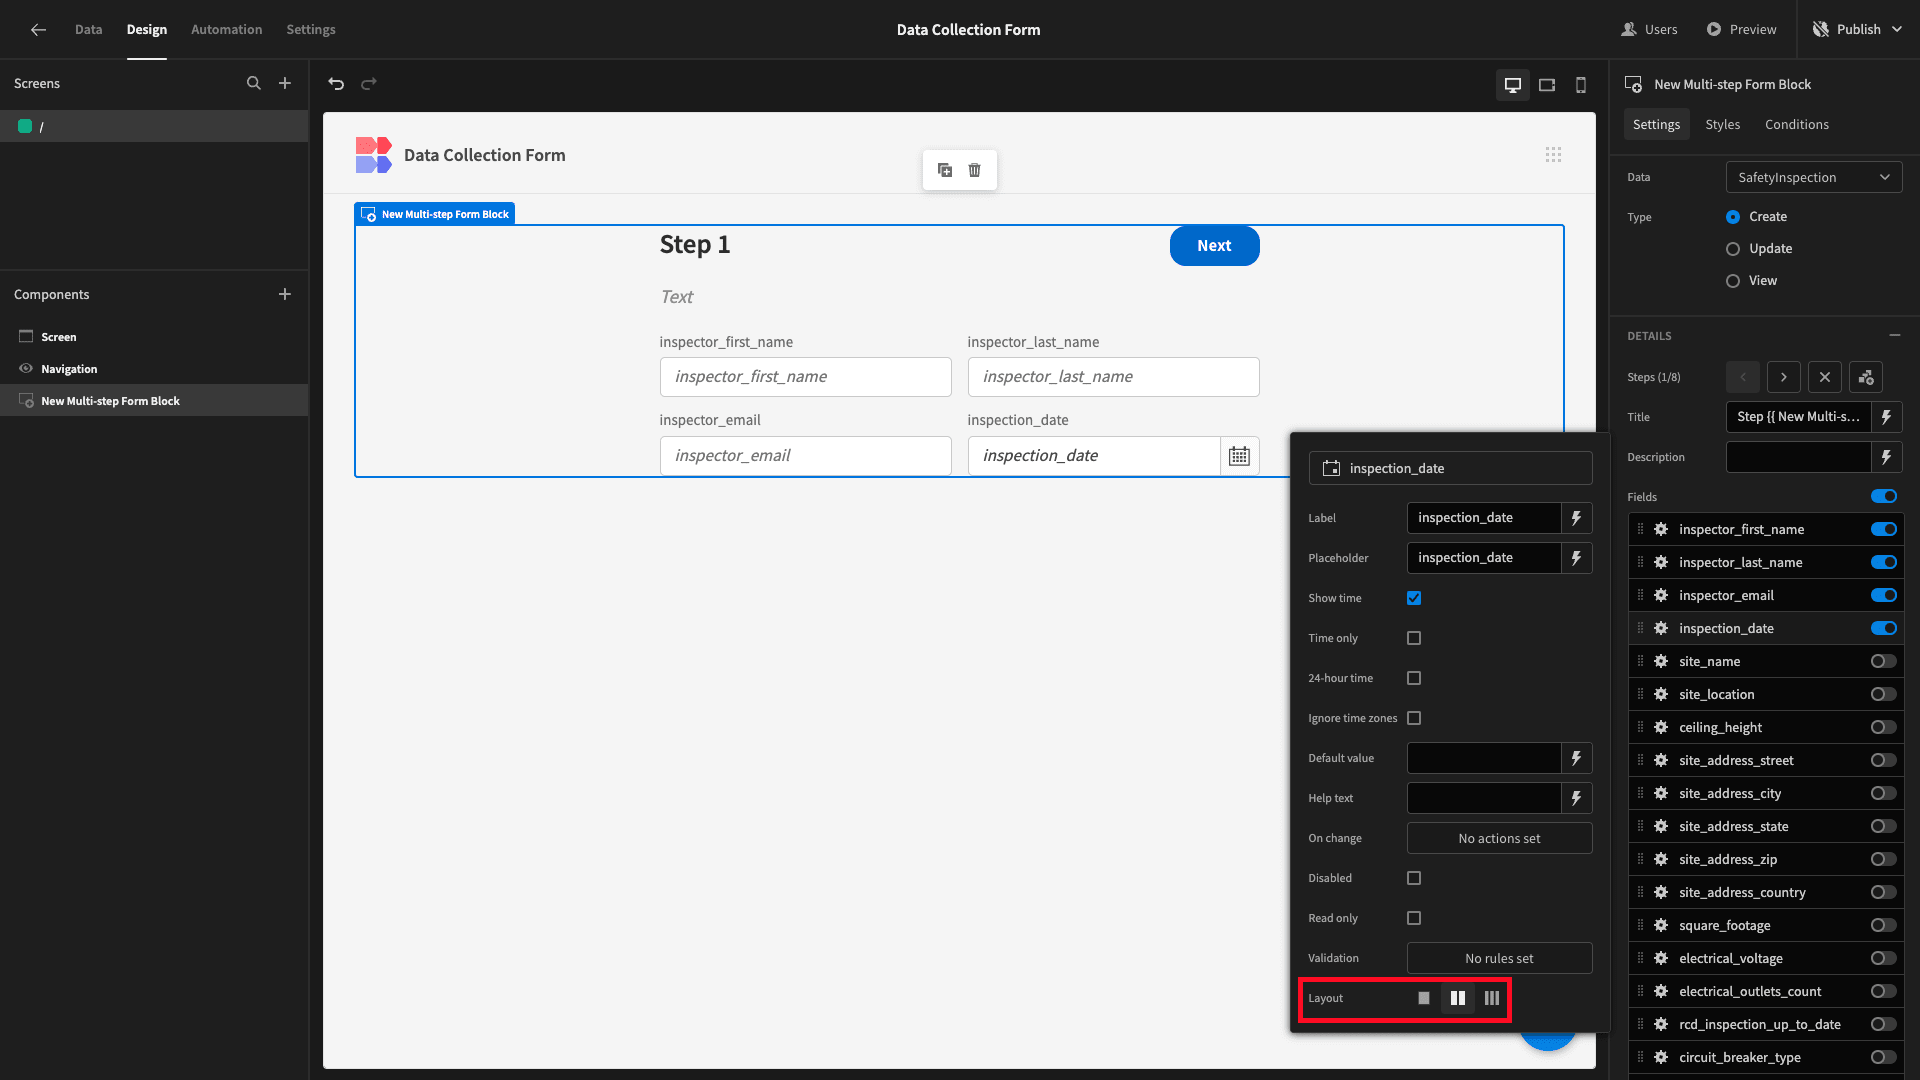Click the Help text input field
Viewport: 1920px width, 1080px height.
[1484, 798]
